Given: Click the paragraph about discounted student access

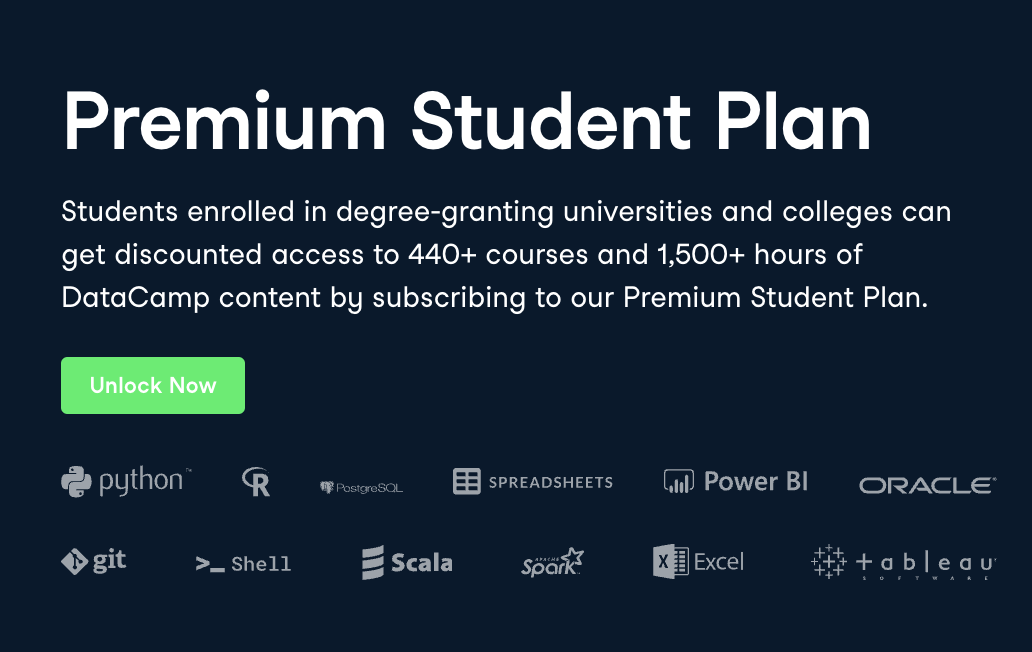Looking at the screenshot, I should pos(506,255).
